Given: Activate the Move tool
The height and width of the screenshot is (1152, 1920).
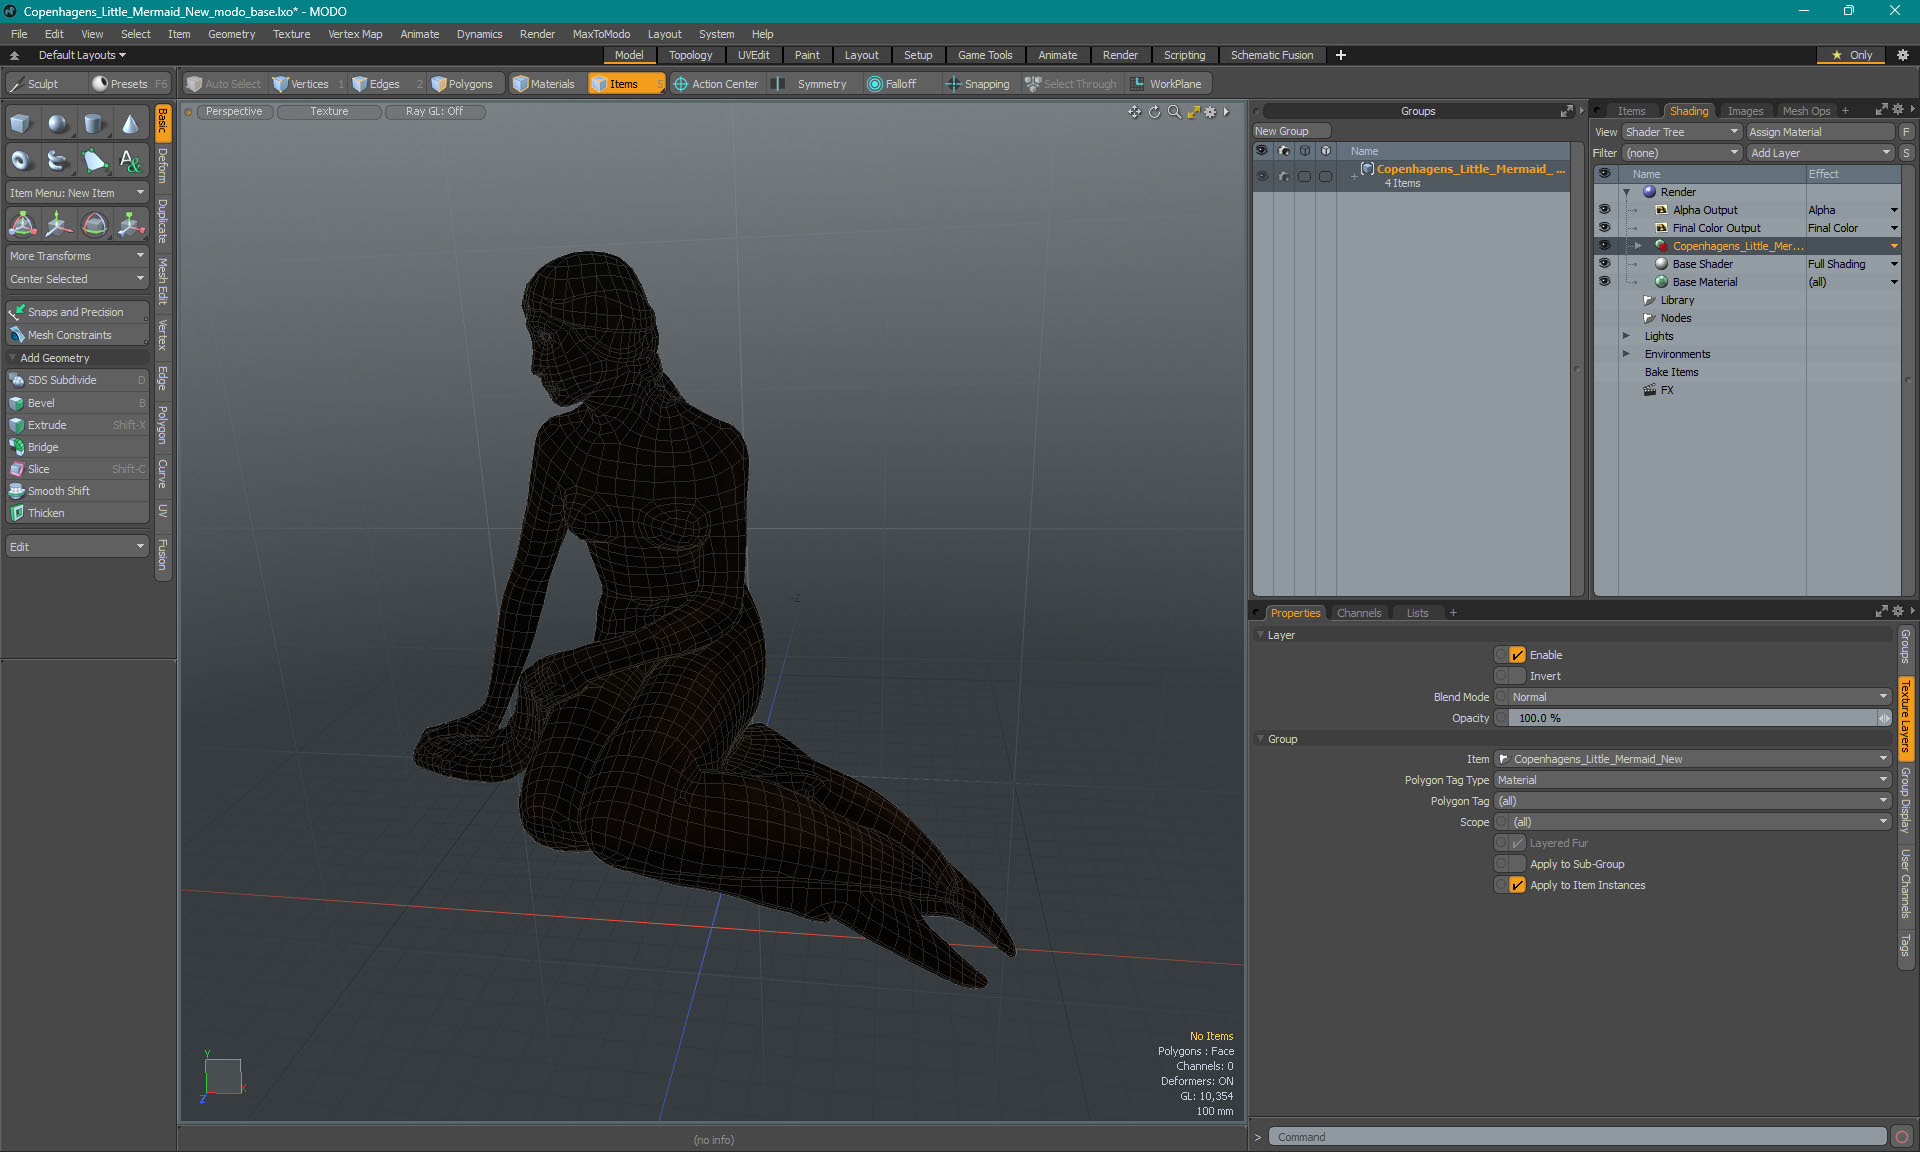Looking at the screenshot, I should coord(58,224).
